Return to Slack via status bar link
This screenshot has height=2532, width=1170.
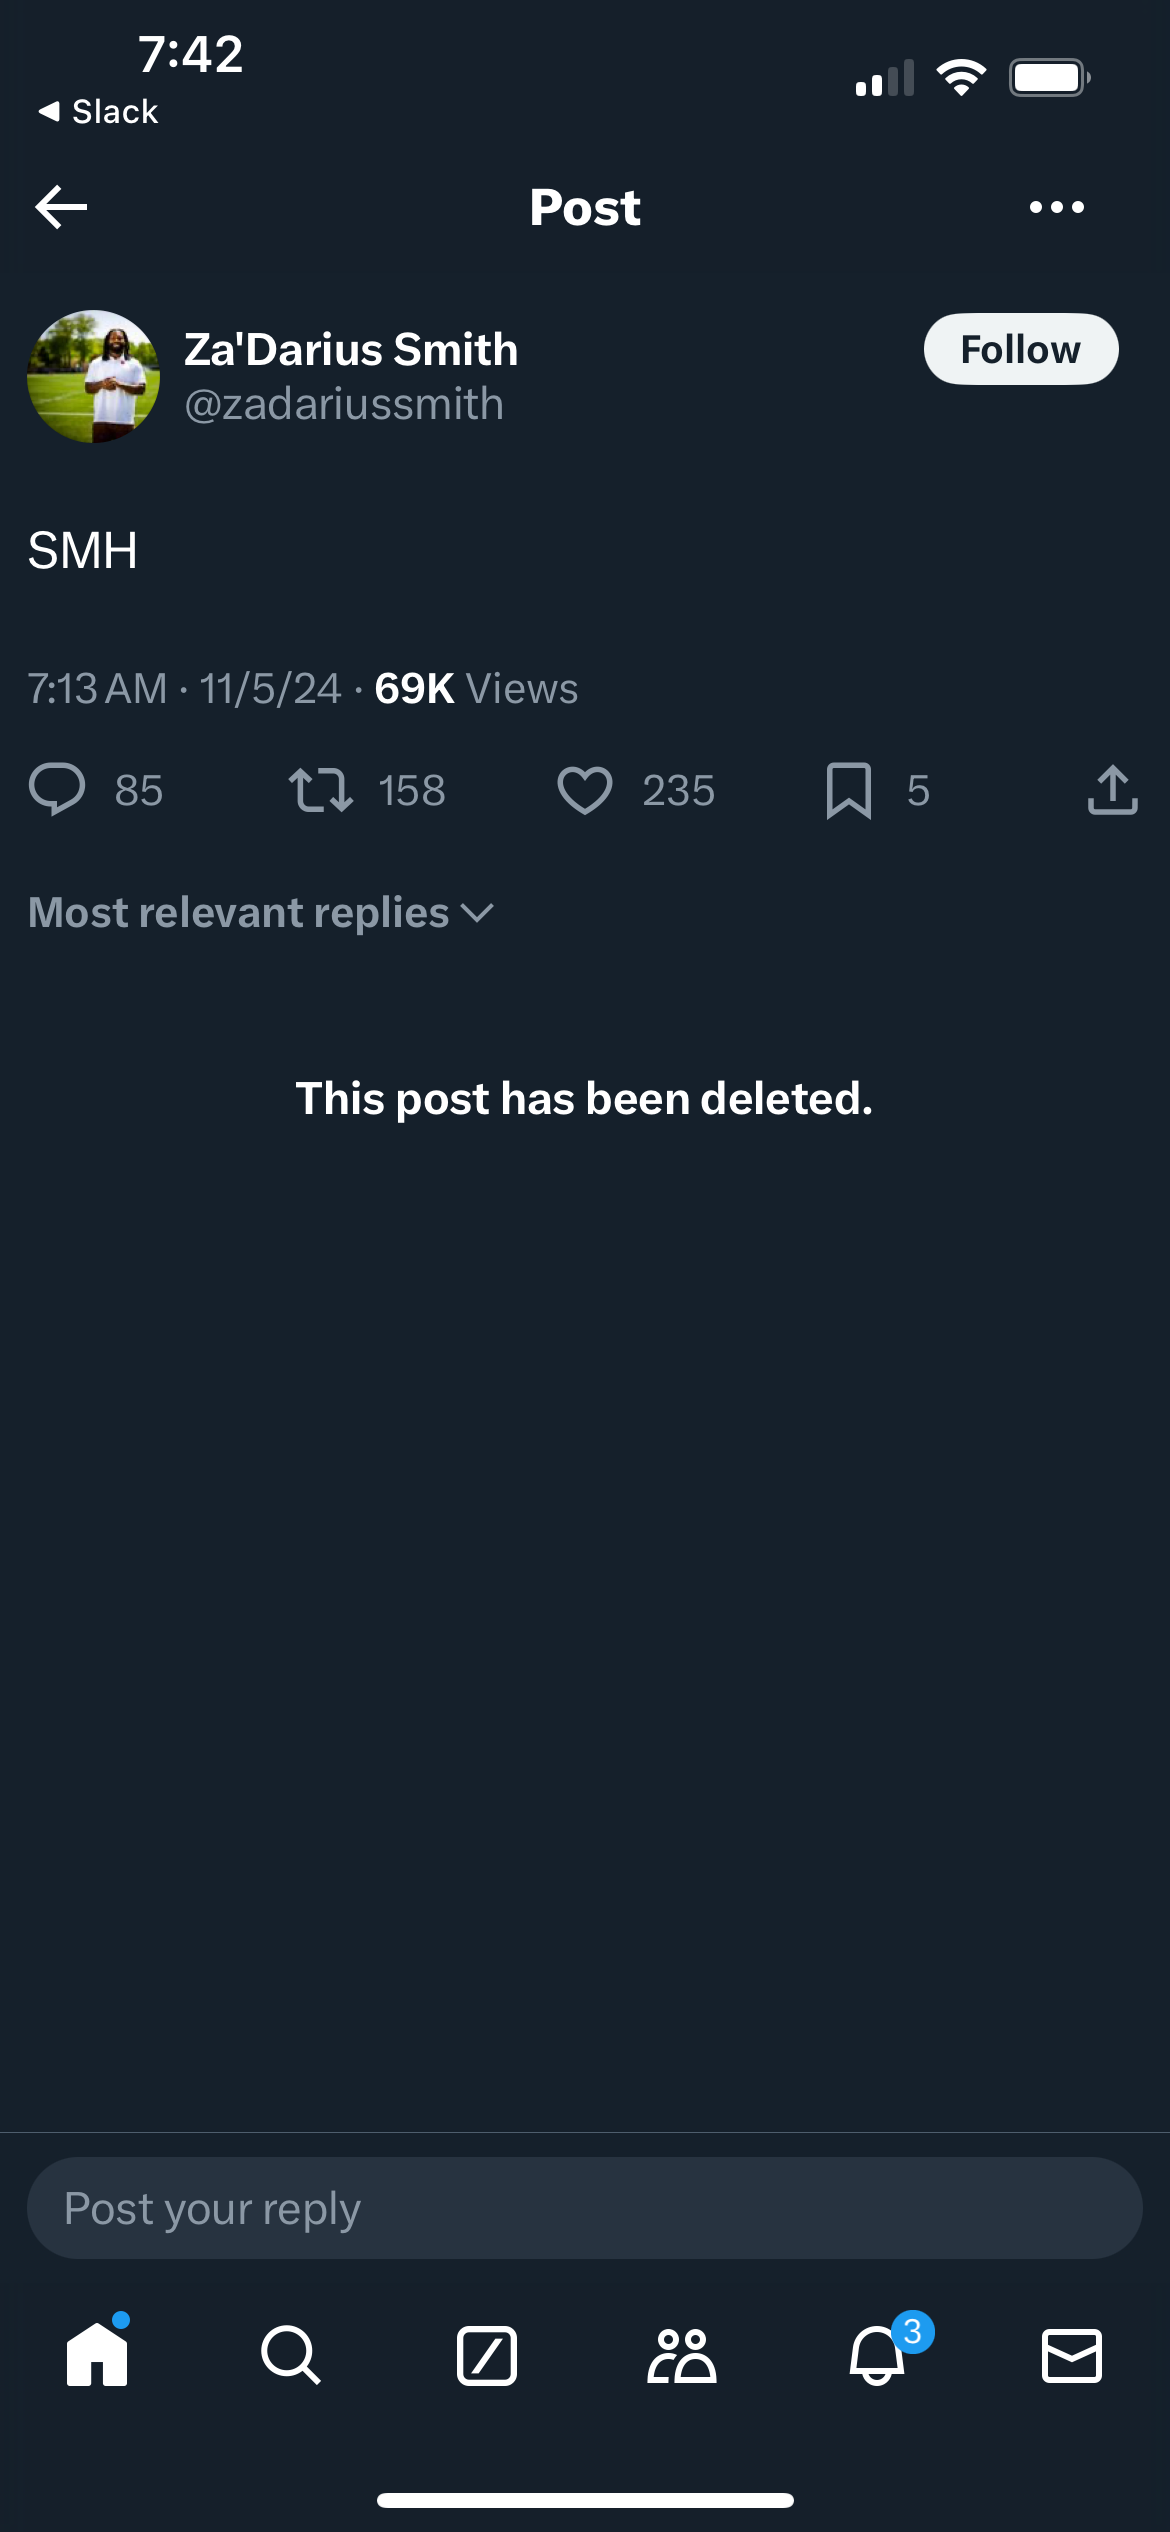(x=98, y=111)
